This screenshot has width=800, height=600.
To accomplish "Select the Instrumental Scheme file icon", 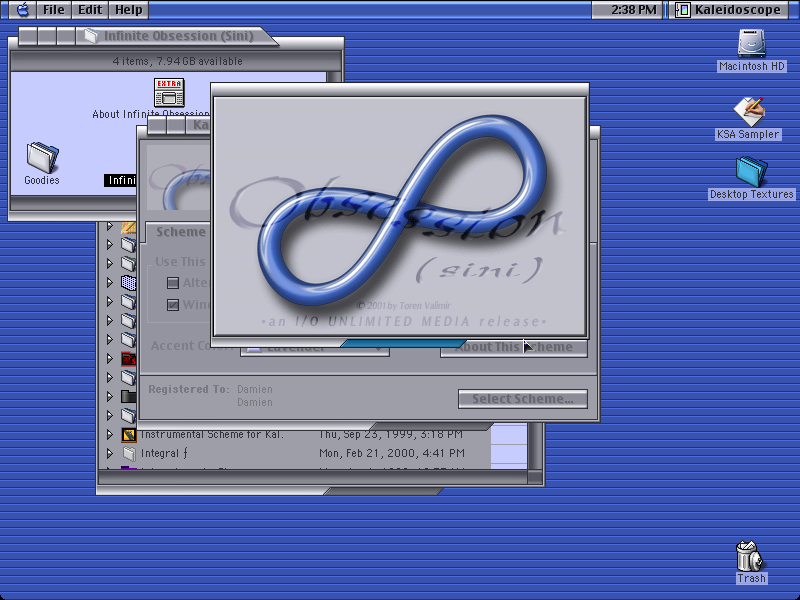I will pos(129,435).
